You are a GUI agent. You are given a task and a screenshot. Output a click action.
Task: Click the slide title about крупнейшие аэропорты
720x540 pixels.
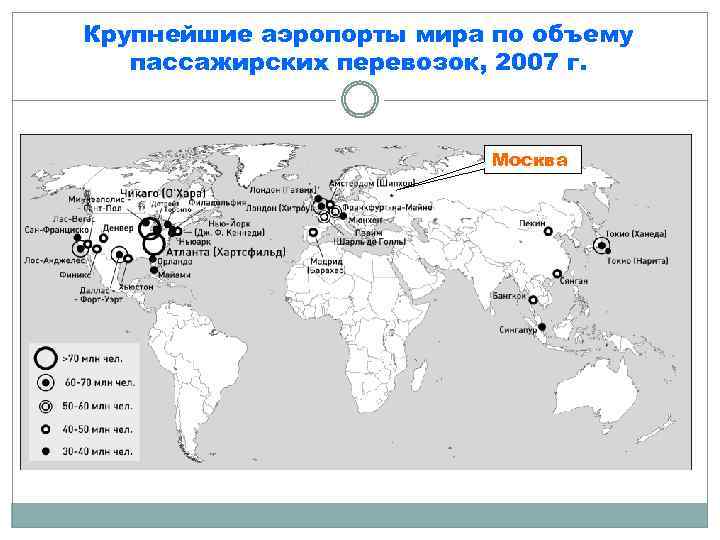click(x=358, y=48)
